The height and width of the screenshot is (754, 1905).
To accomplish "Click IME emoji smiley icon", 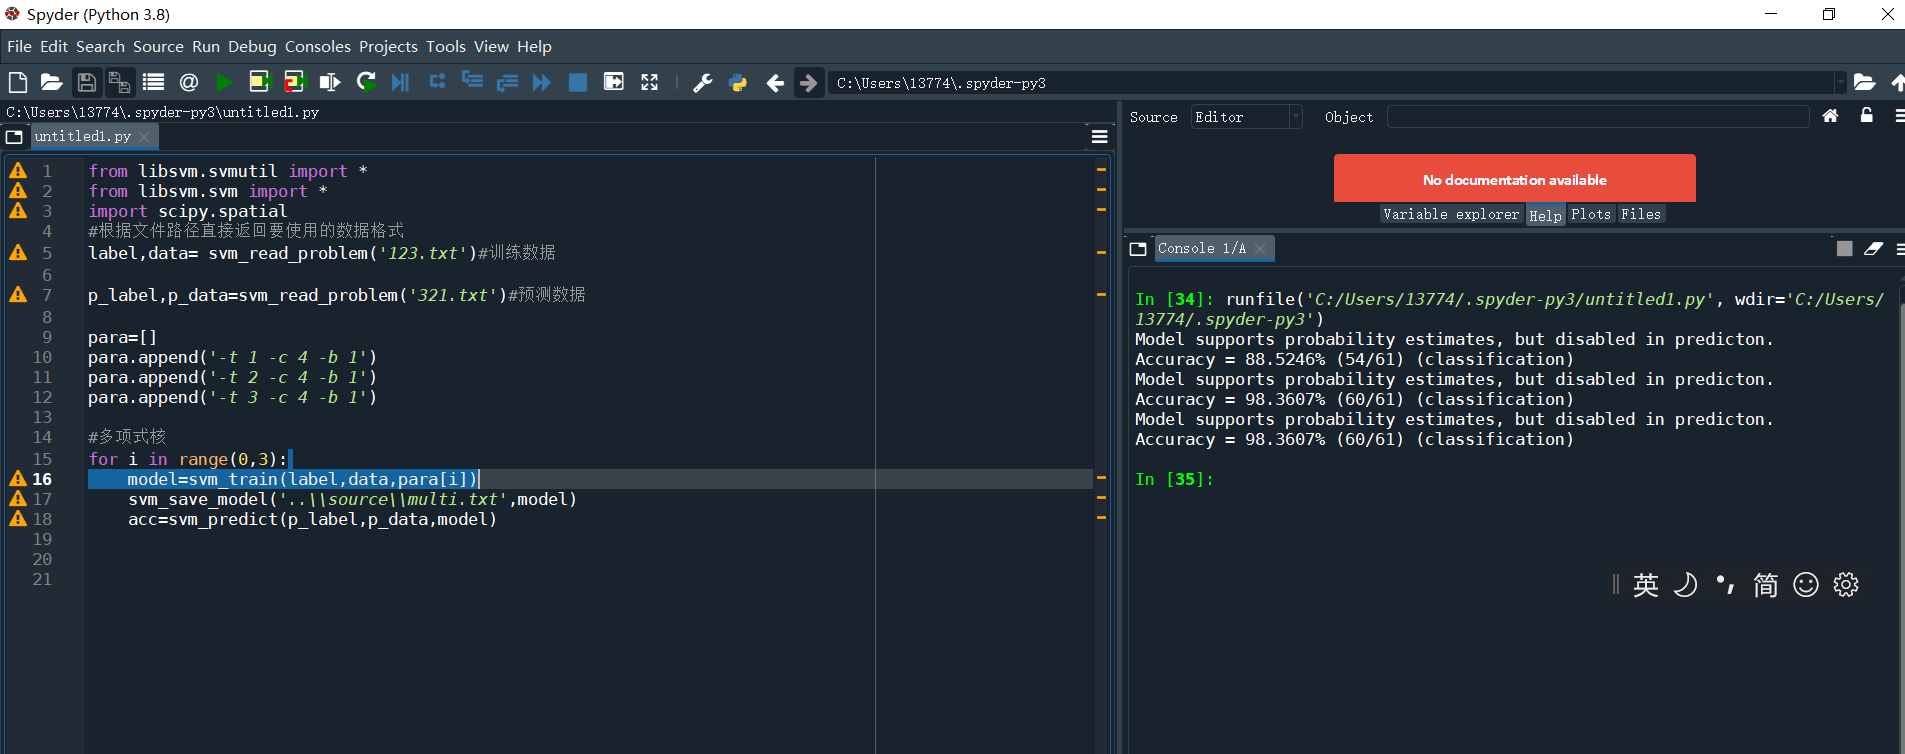I will pos(1806,585).
